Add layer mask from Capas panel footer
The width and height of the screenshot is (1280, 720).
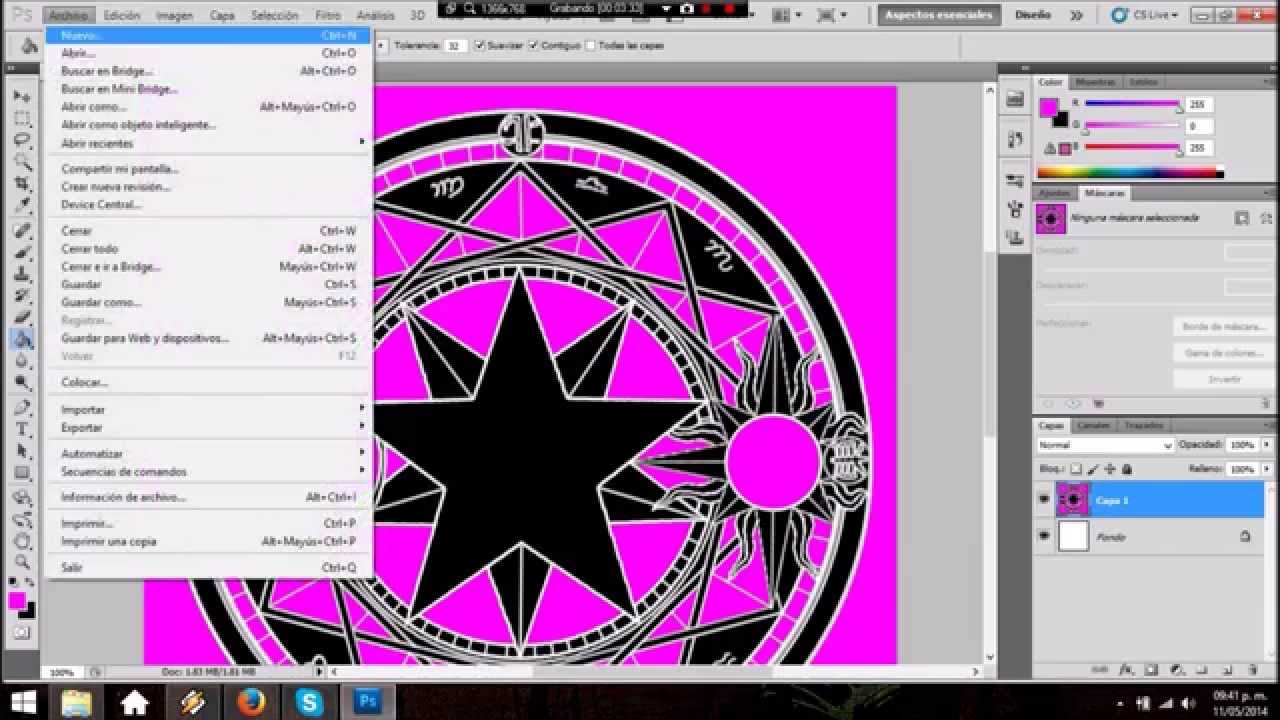(x=1151, y=670)
